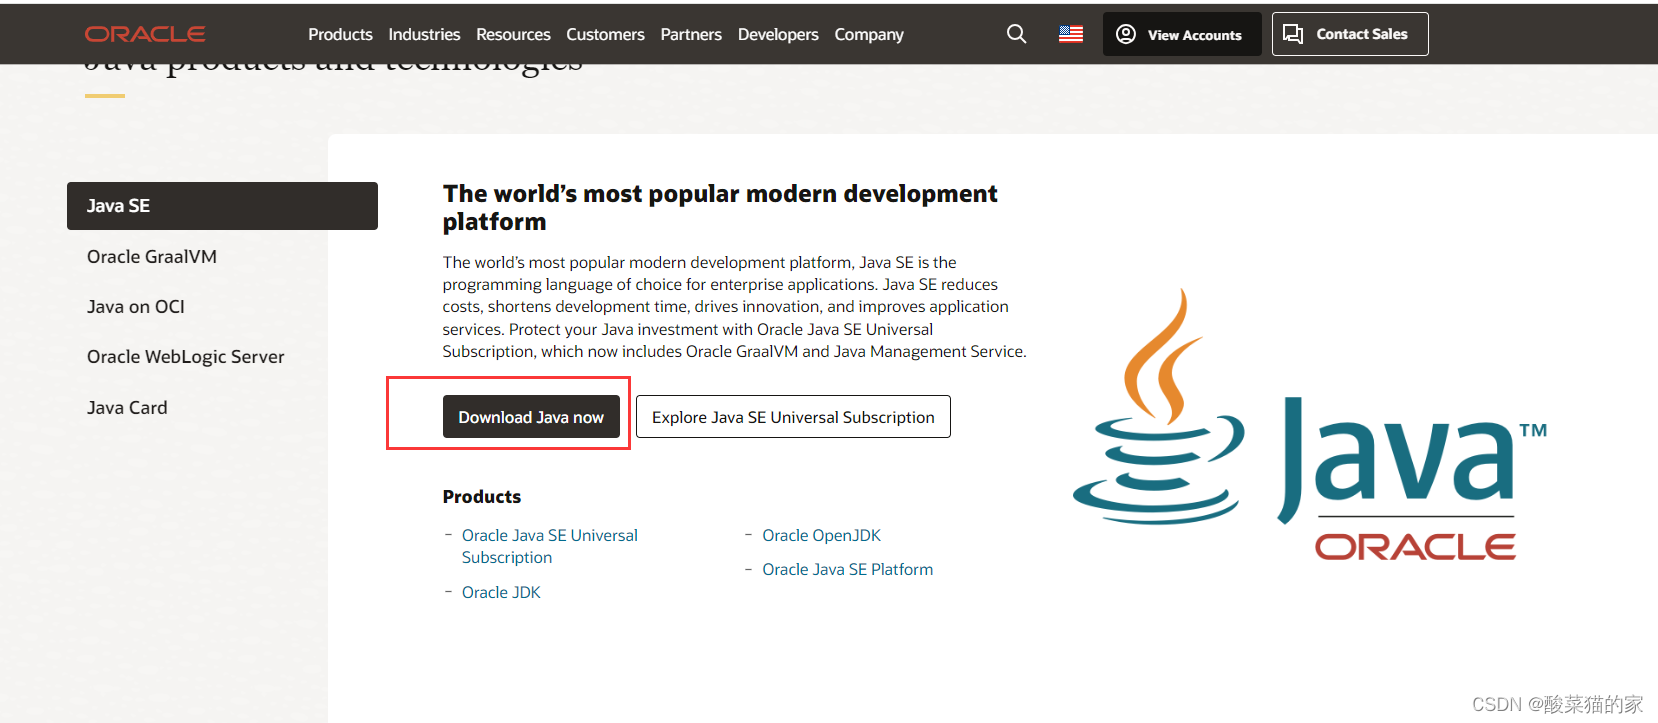
Task: Click the Java Oracle logo image
Action: [x=1310, y=424]
